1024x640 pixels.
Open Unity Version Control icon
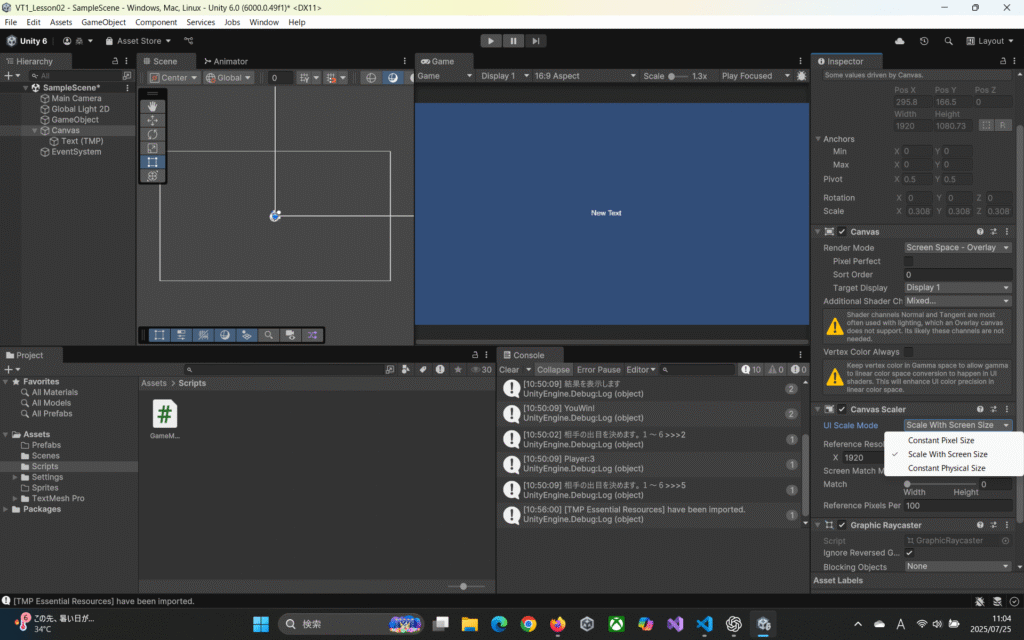coord(189,40)
